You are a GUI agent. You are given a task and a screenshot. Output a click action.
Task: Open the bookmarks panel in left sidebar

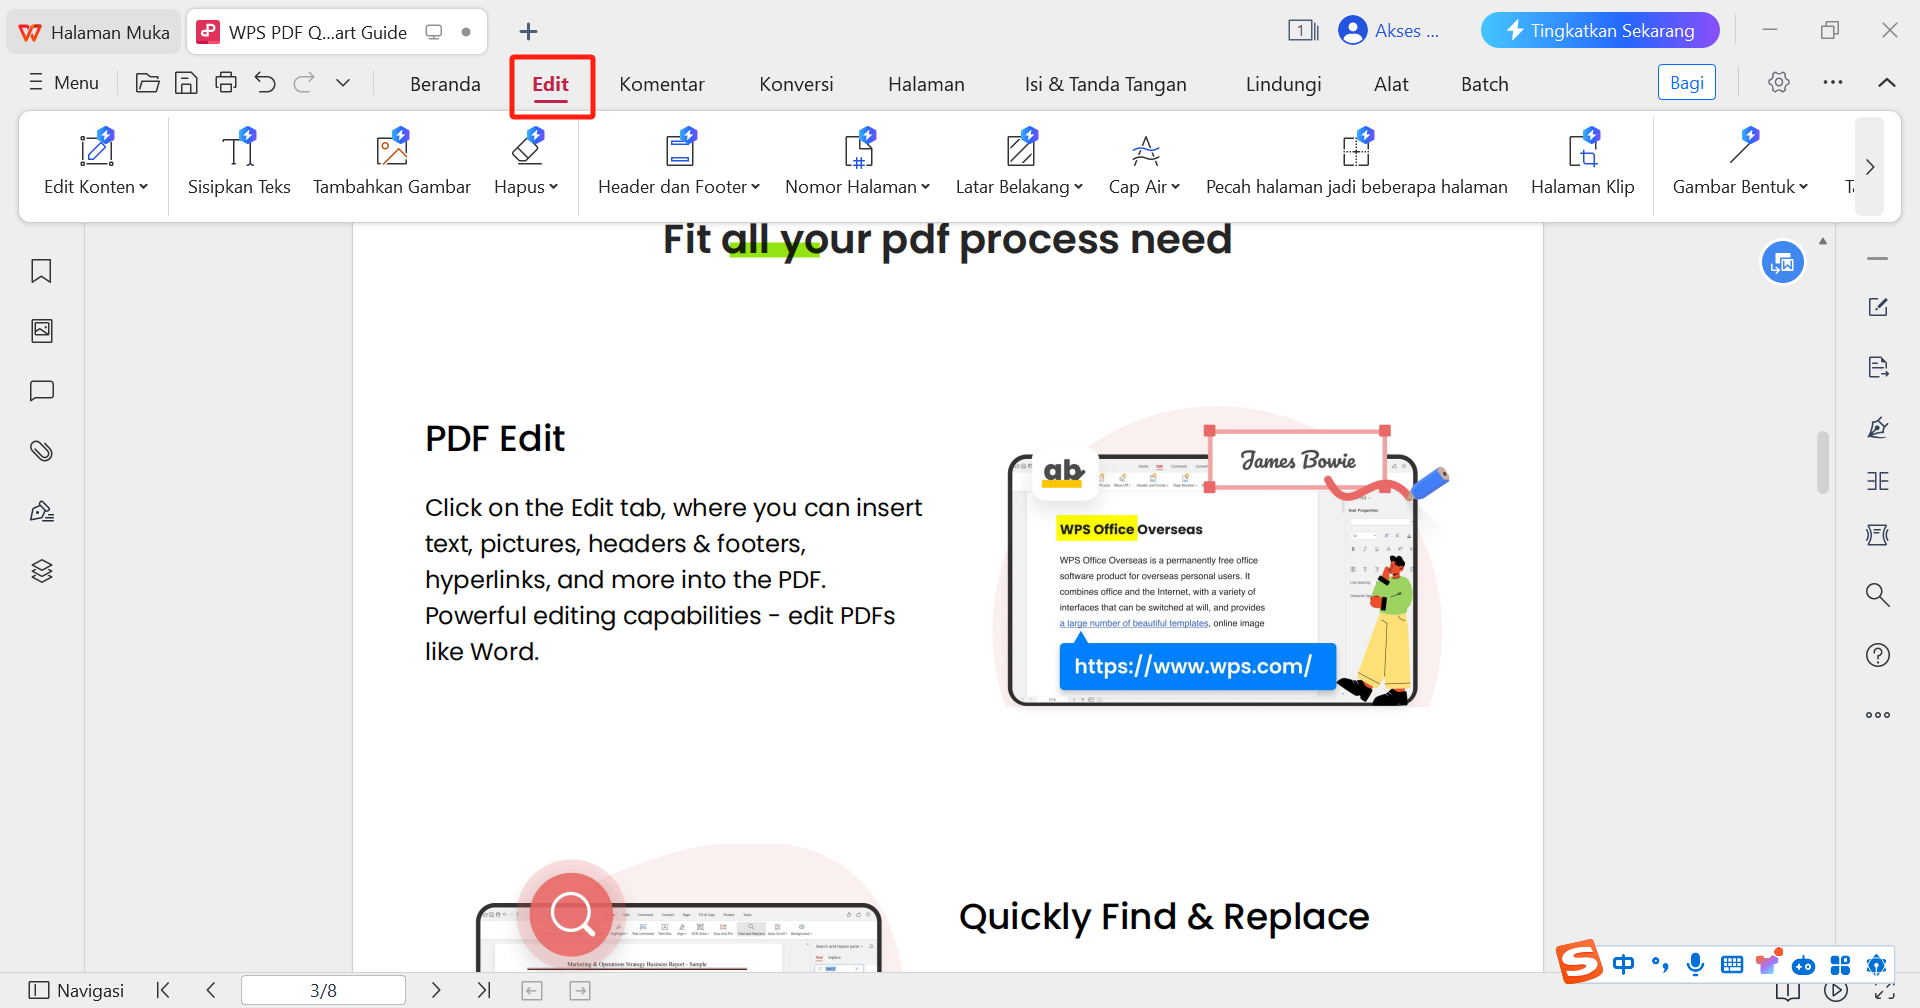[x=41, y=271]
